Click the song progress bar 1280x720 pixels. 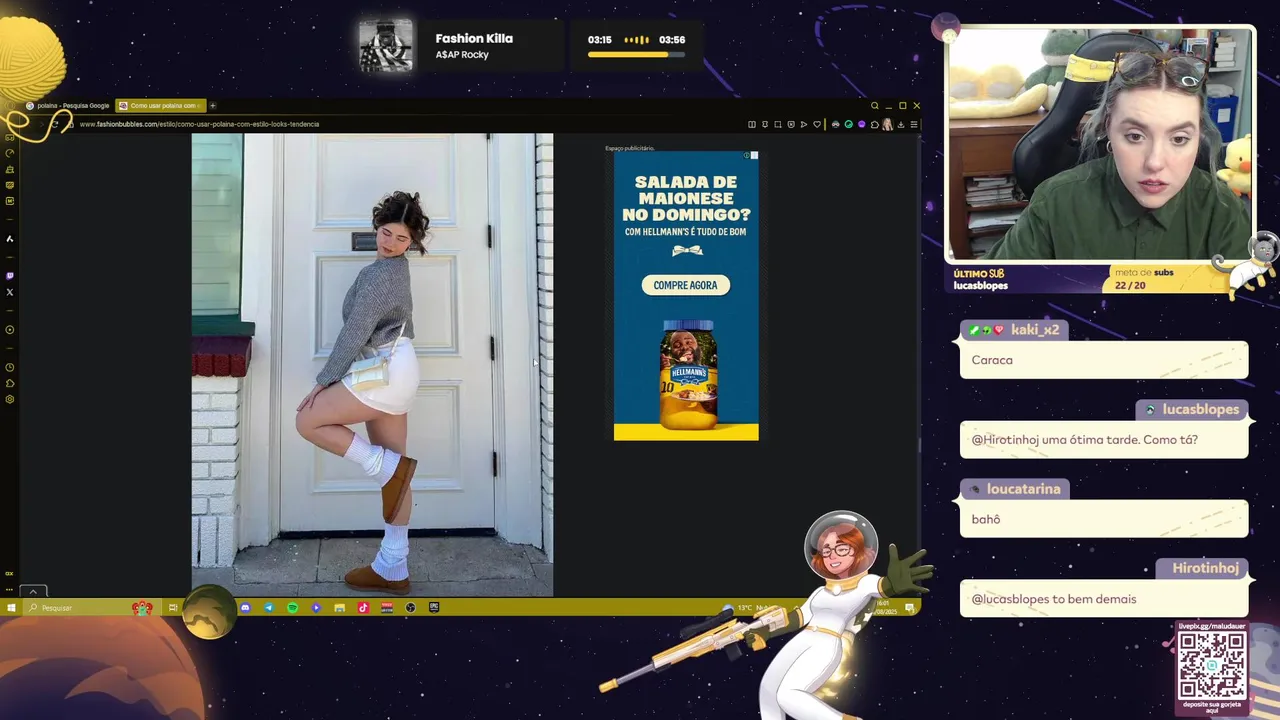(636, 54)
